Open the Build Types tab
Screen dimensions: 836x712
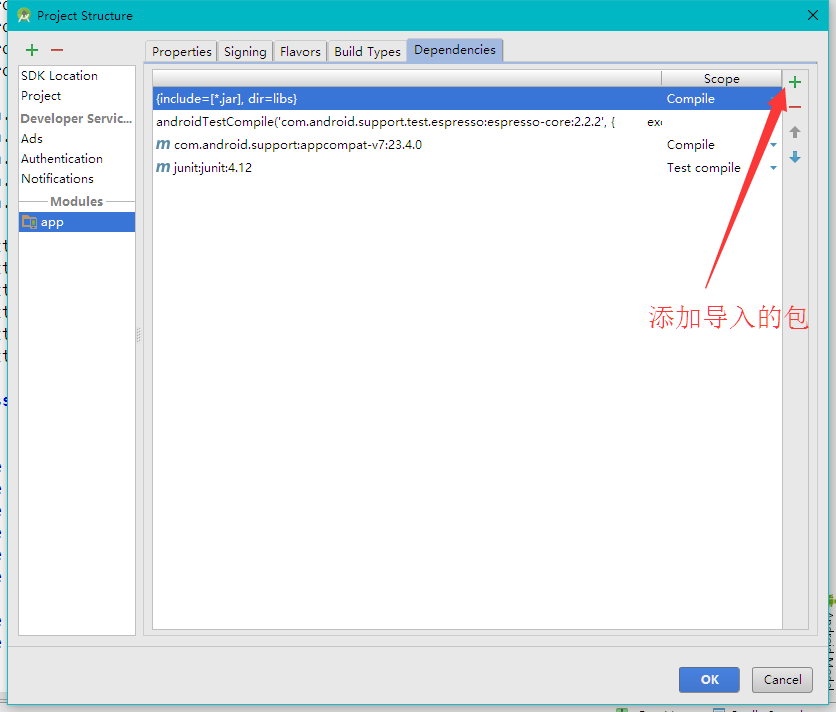tap(367, 52)
